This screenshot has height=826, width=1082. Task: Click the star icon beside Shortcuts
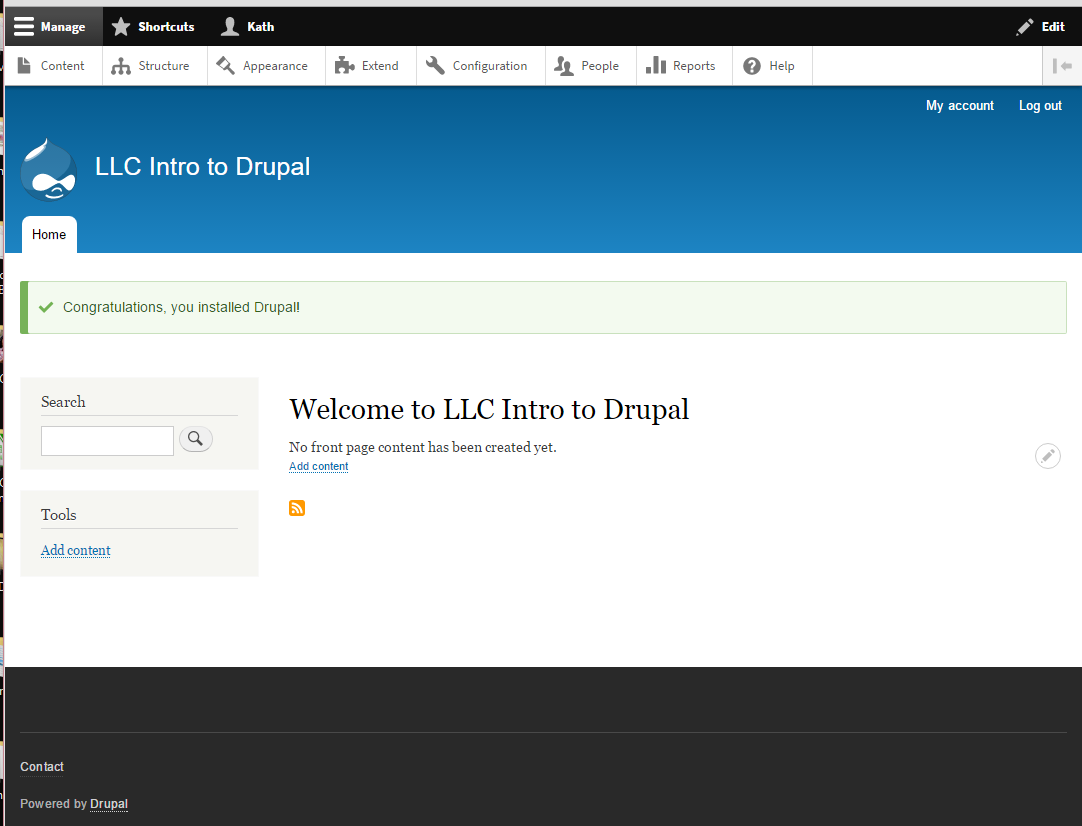pyautogui.click(x=121, y=27)
